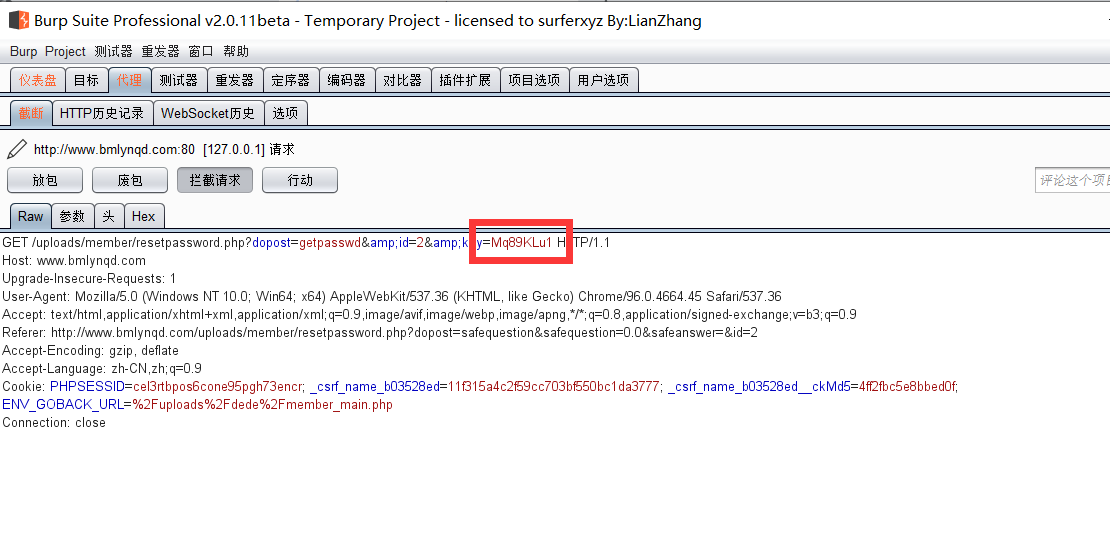Click the 废包 drop button
Screen dimensions: 1110x540
point(130,180)
